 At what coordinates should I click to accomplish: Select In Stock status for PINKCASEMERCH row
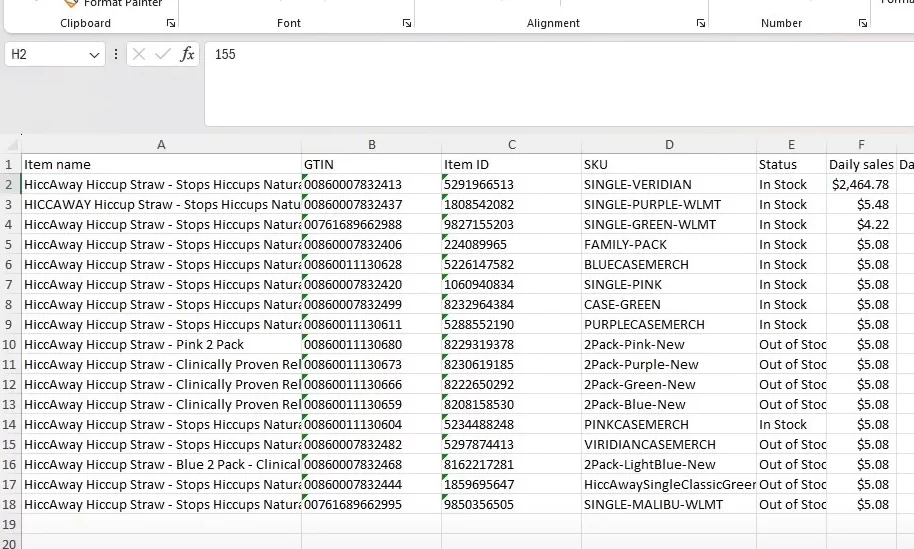pos(791,424)
